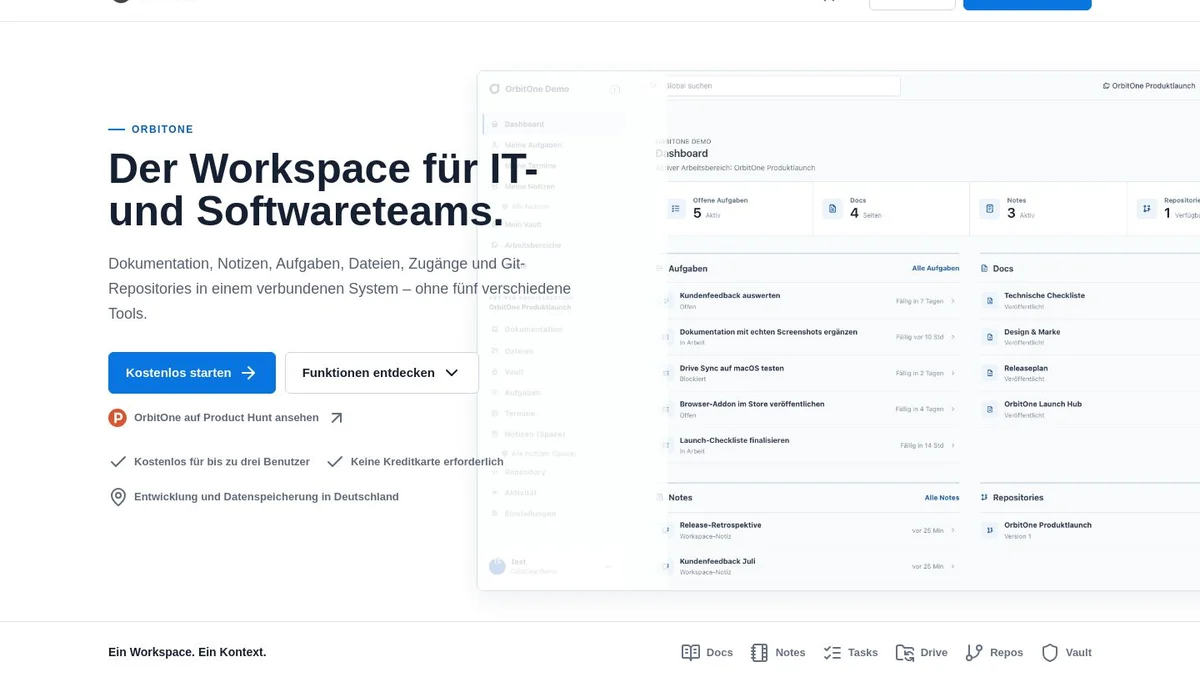Click the Offene Aufgaben stat card icon

click(675, 209)
